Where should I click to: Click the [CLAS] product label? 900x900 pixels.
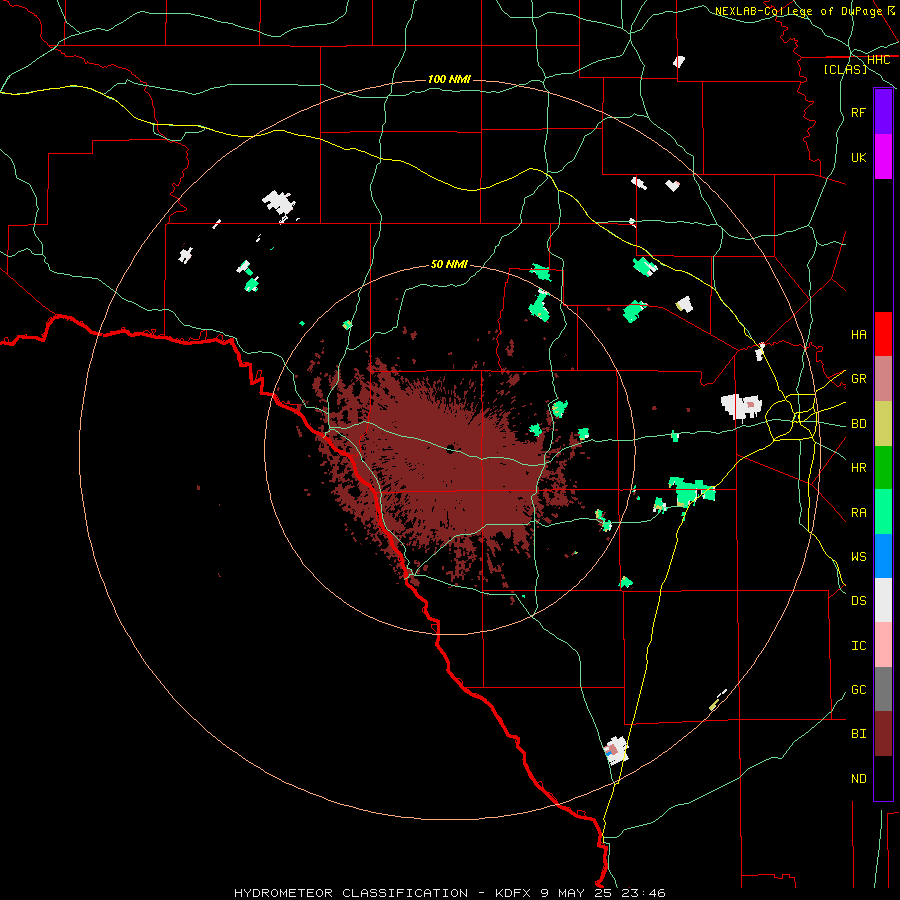[x=845, y=69]
